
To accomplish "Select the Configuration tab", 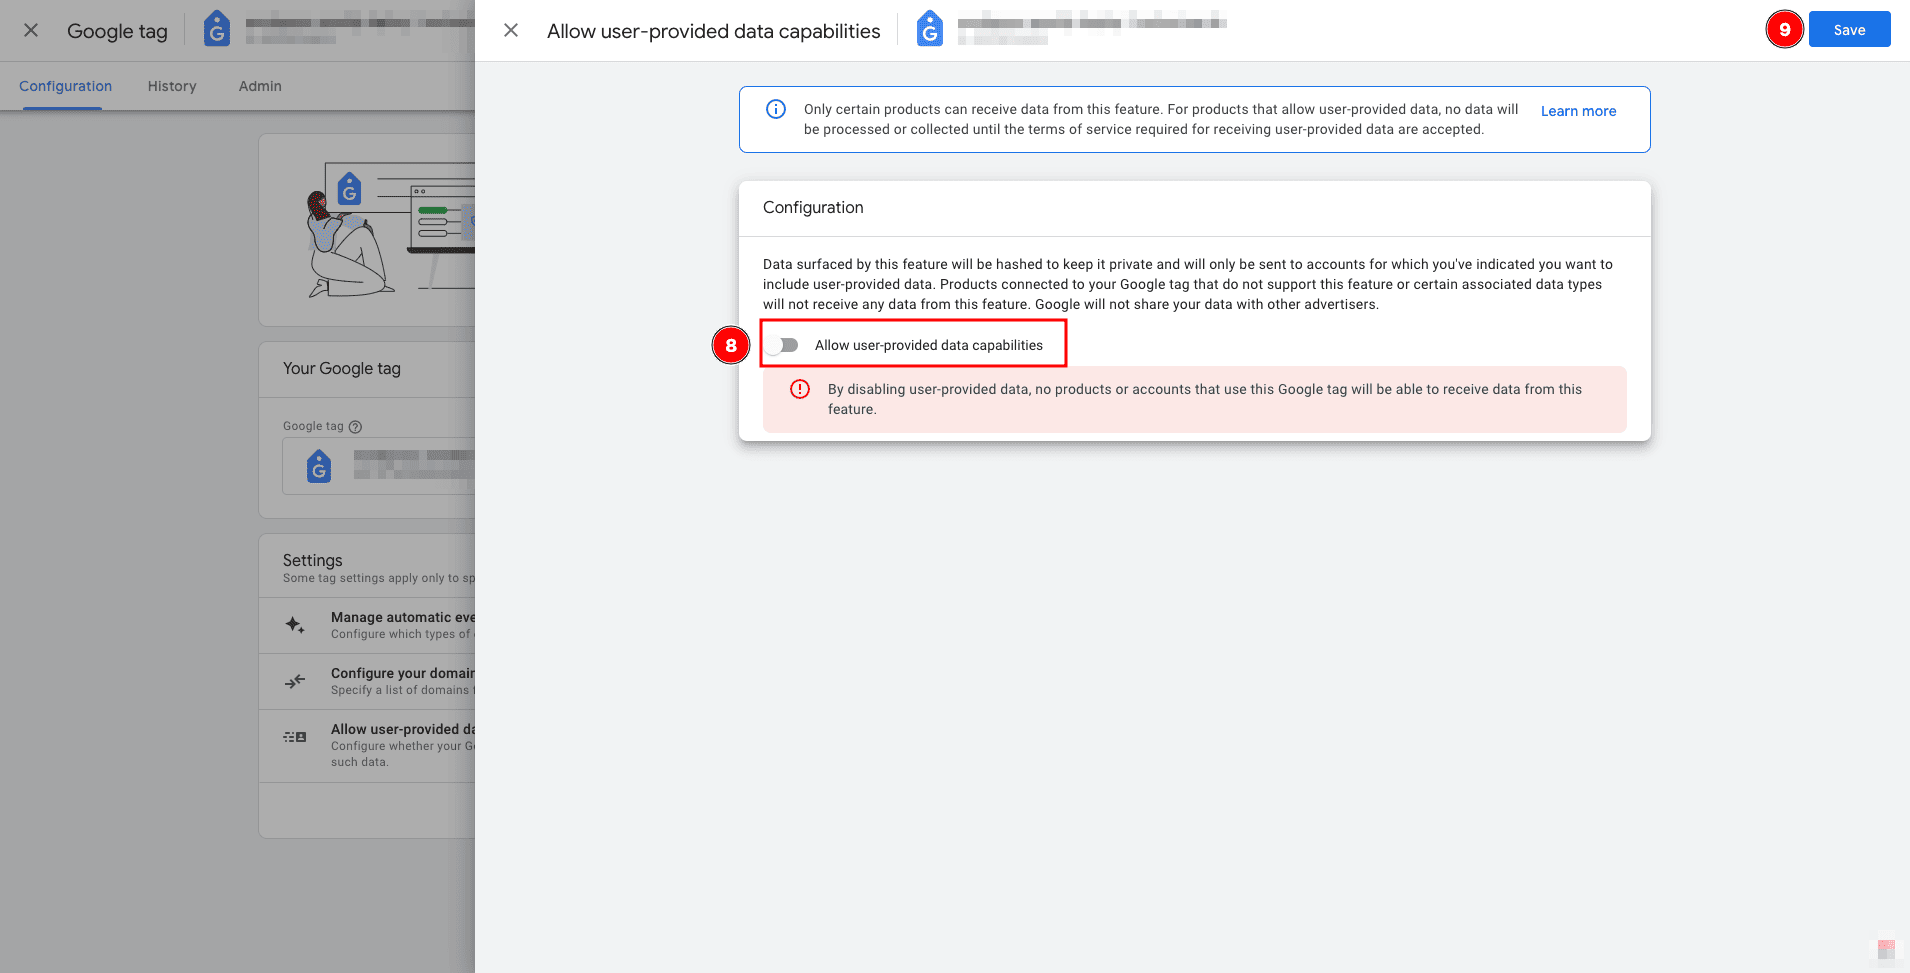I will (65, 86).
